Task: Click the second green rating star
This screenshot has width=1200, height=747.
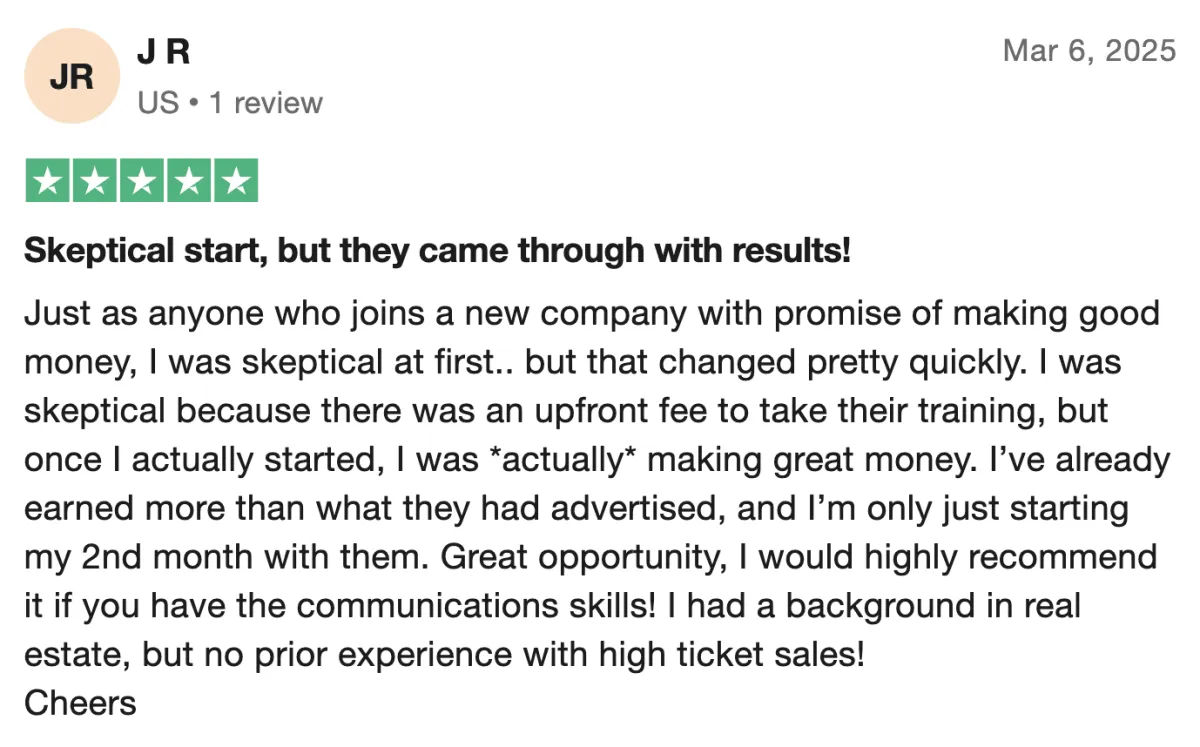Action: point(94,181)
